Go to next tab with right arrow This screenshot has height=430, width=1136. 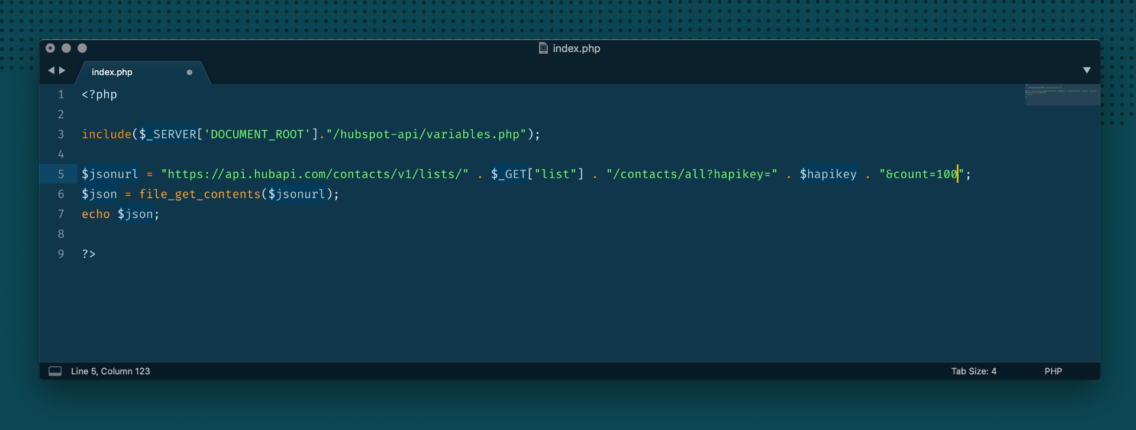[62, 71]
